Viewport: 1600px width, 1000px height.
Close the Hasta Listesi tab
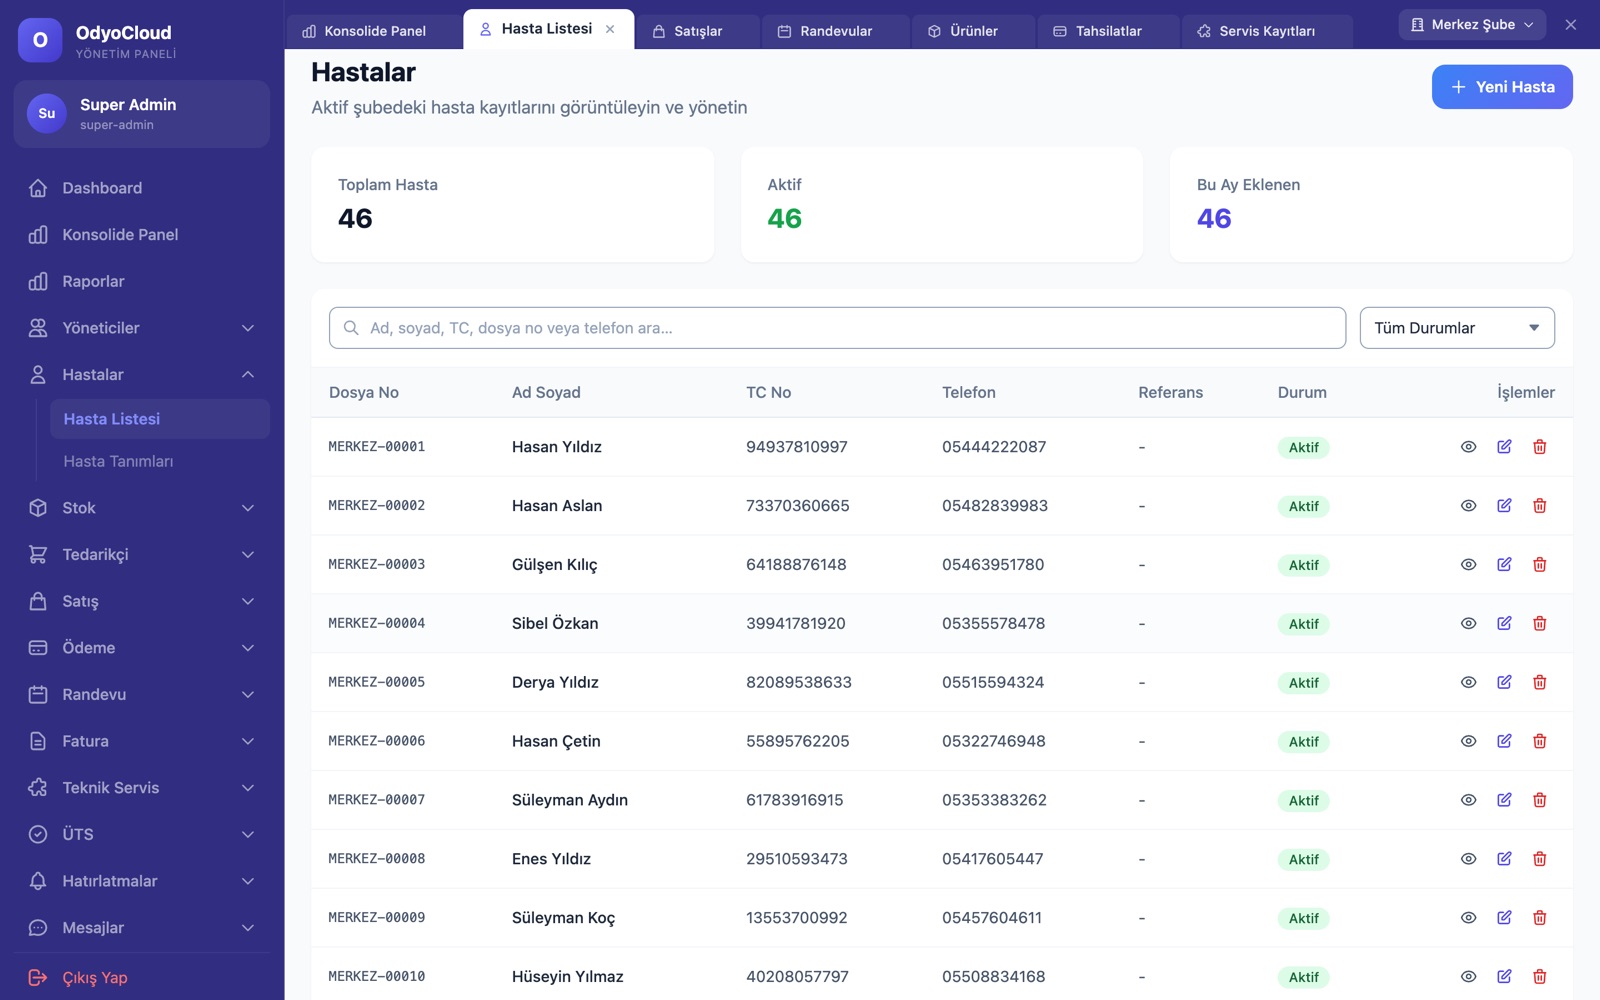610,29
